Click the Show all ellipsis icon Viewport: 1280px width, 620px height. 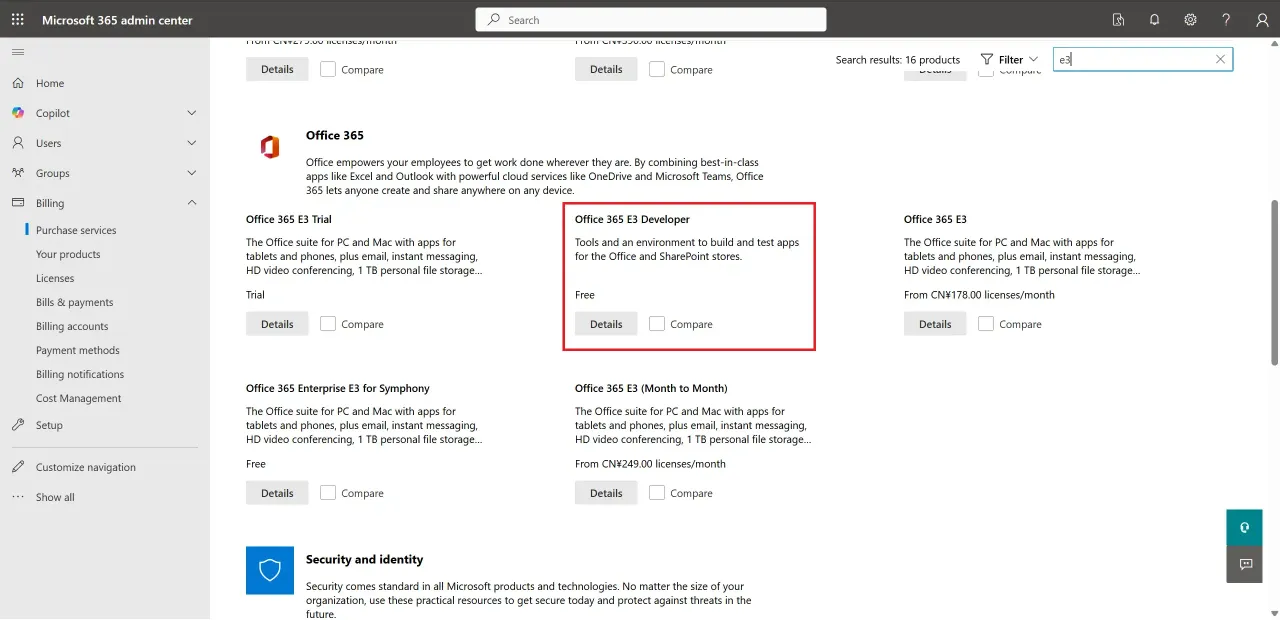point(18,497)
